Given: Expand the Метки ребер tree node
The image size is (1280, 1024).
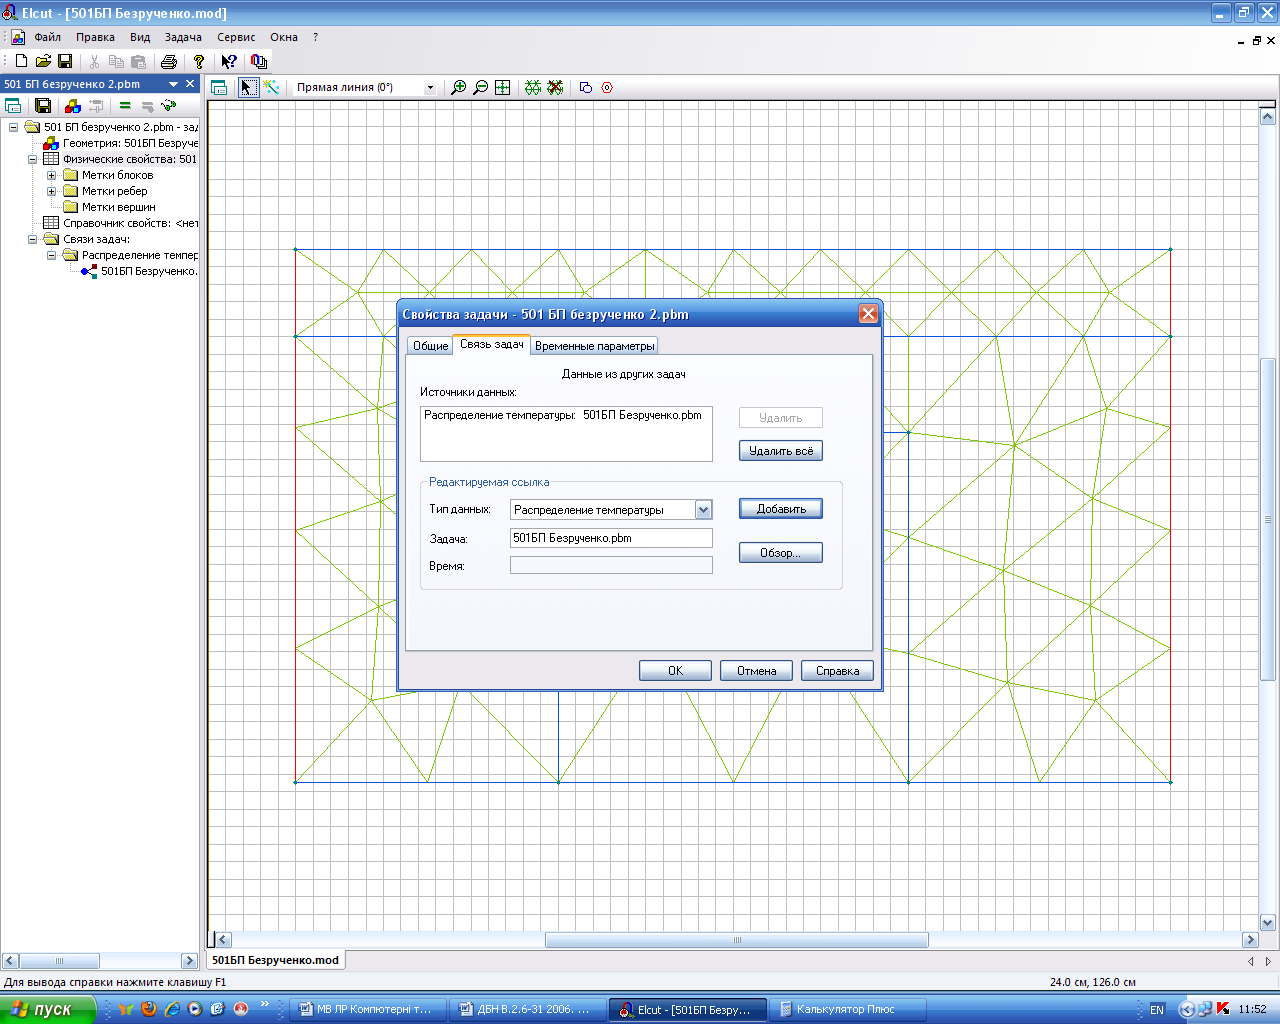Looking at the screenshot, I should tap(52, 191).
